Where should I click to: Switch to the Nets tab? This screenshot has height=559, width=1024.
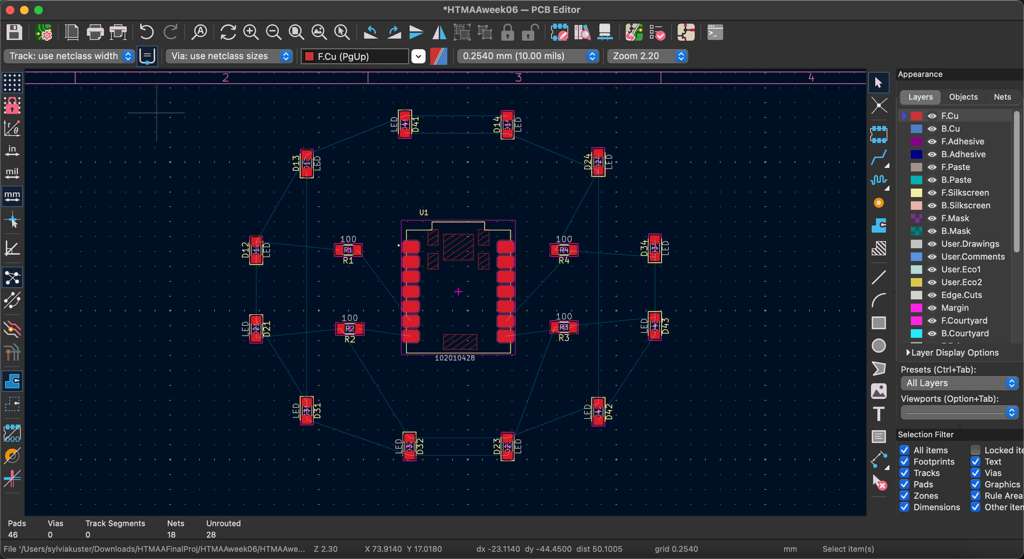coord(1001,97)
